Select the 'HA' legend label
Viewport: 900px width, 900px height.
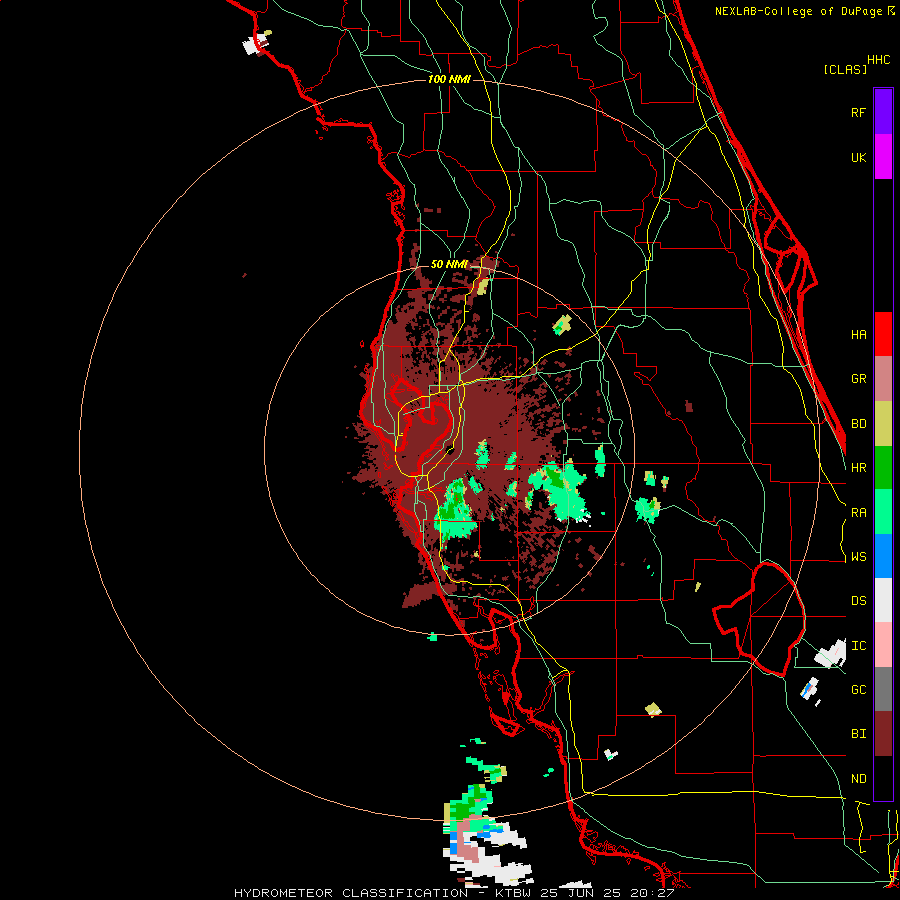pos(858,334)
